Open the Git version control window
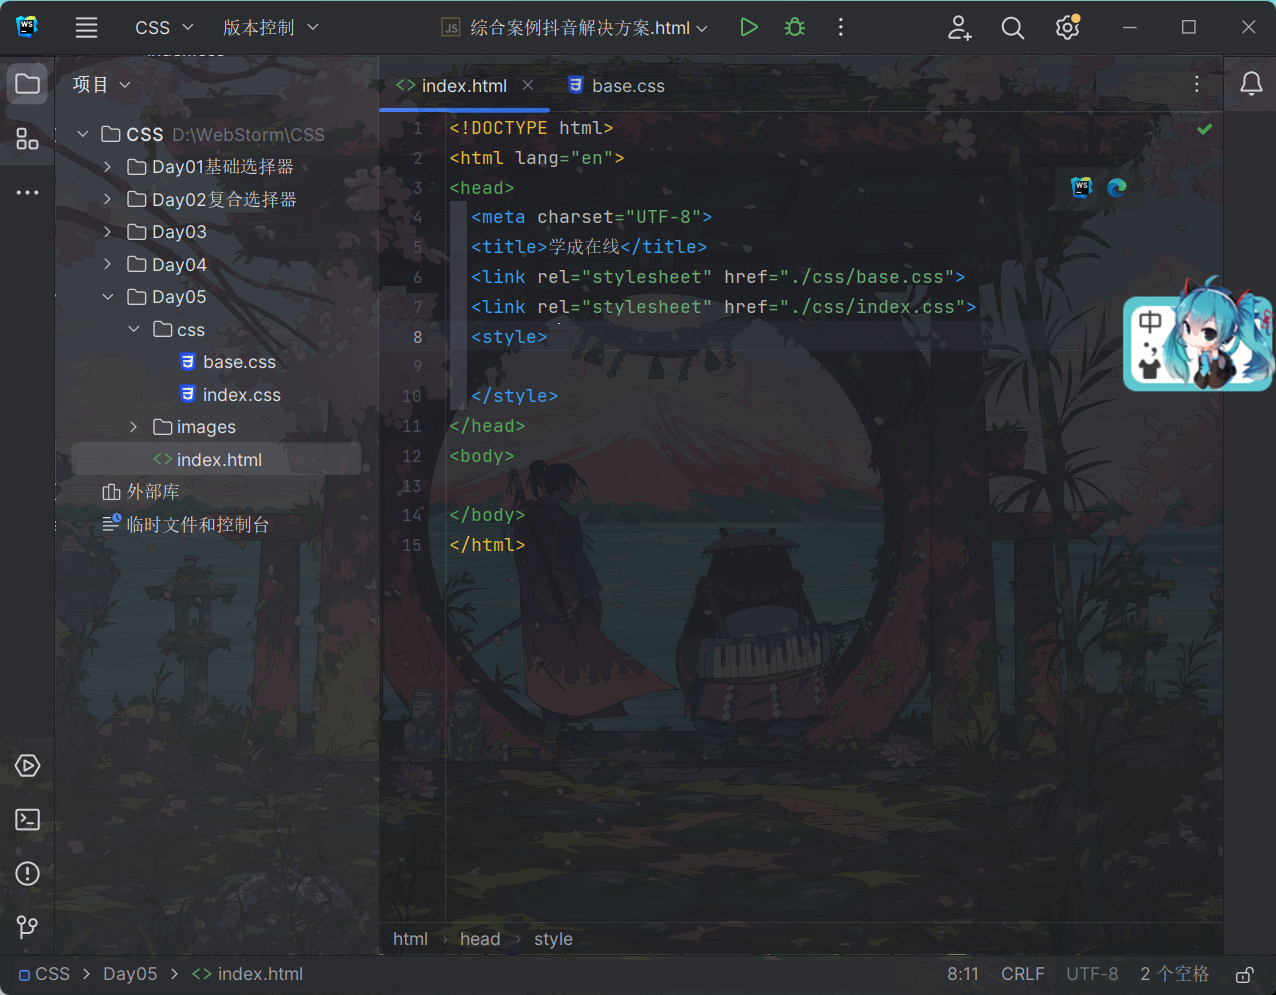Image resolution: width=1276 pixels, height=995 pixels. (28, 928)
